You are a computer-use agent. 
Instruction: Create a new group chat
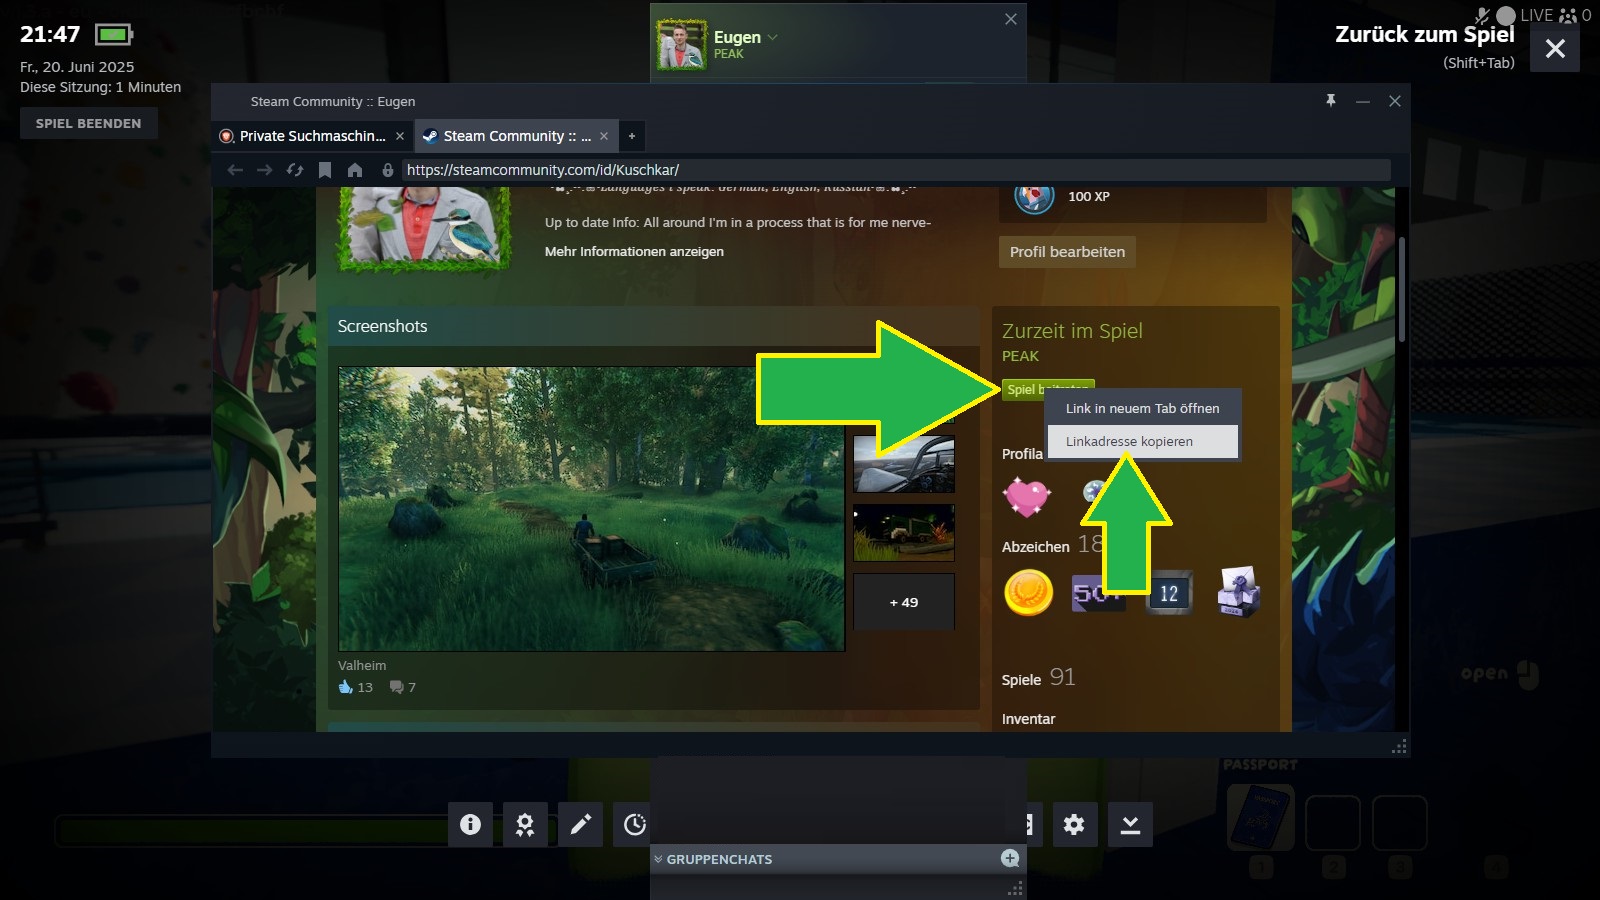1010,858
